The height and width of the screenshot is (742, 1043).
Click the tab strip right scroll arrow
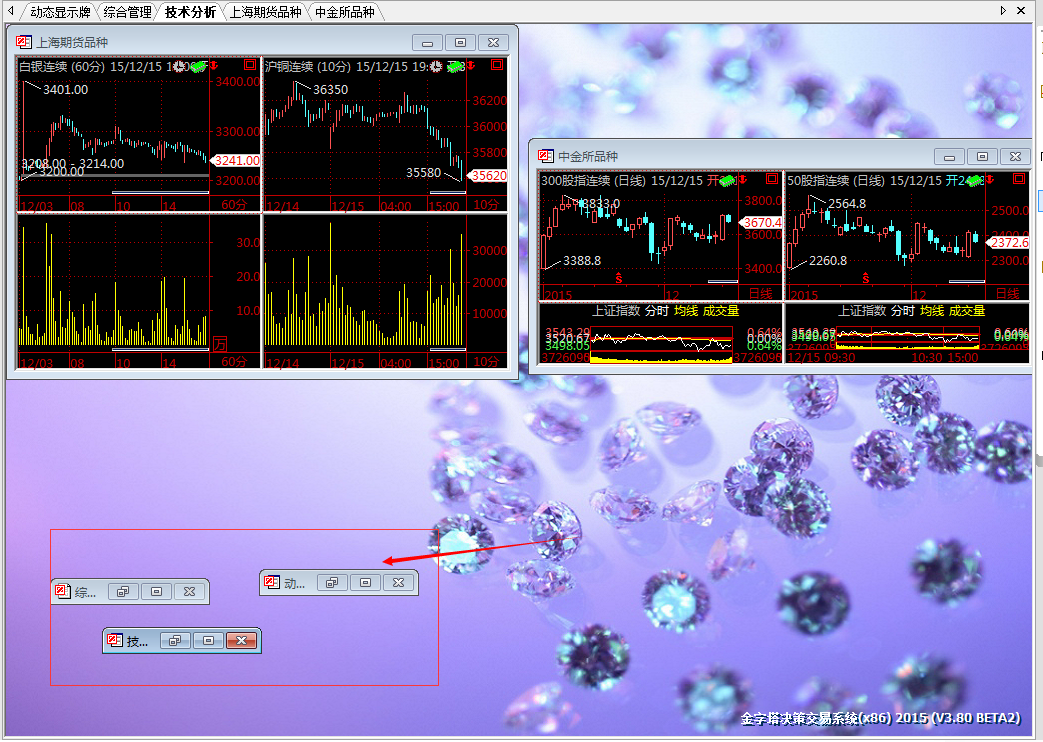[1003, 11]
